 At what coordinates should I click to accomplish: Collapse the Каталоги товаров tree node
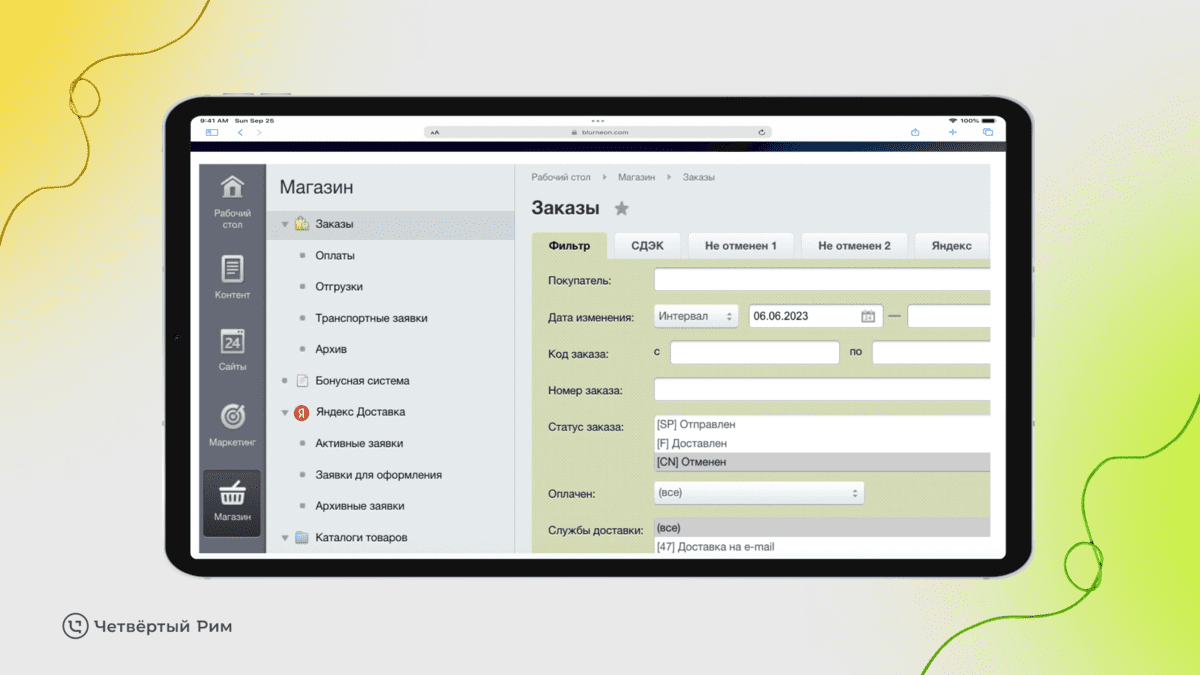285,538
